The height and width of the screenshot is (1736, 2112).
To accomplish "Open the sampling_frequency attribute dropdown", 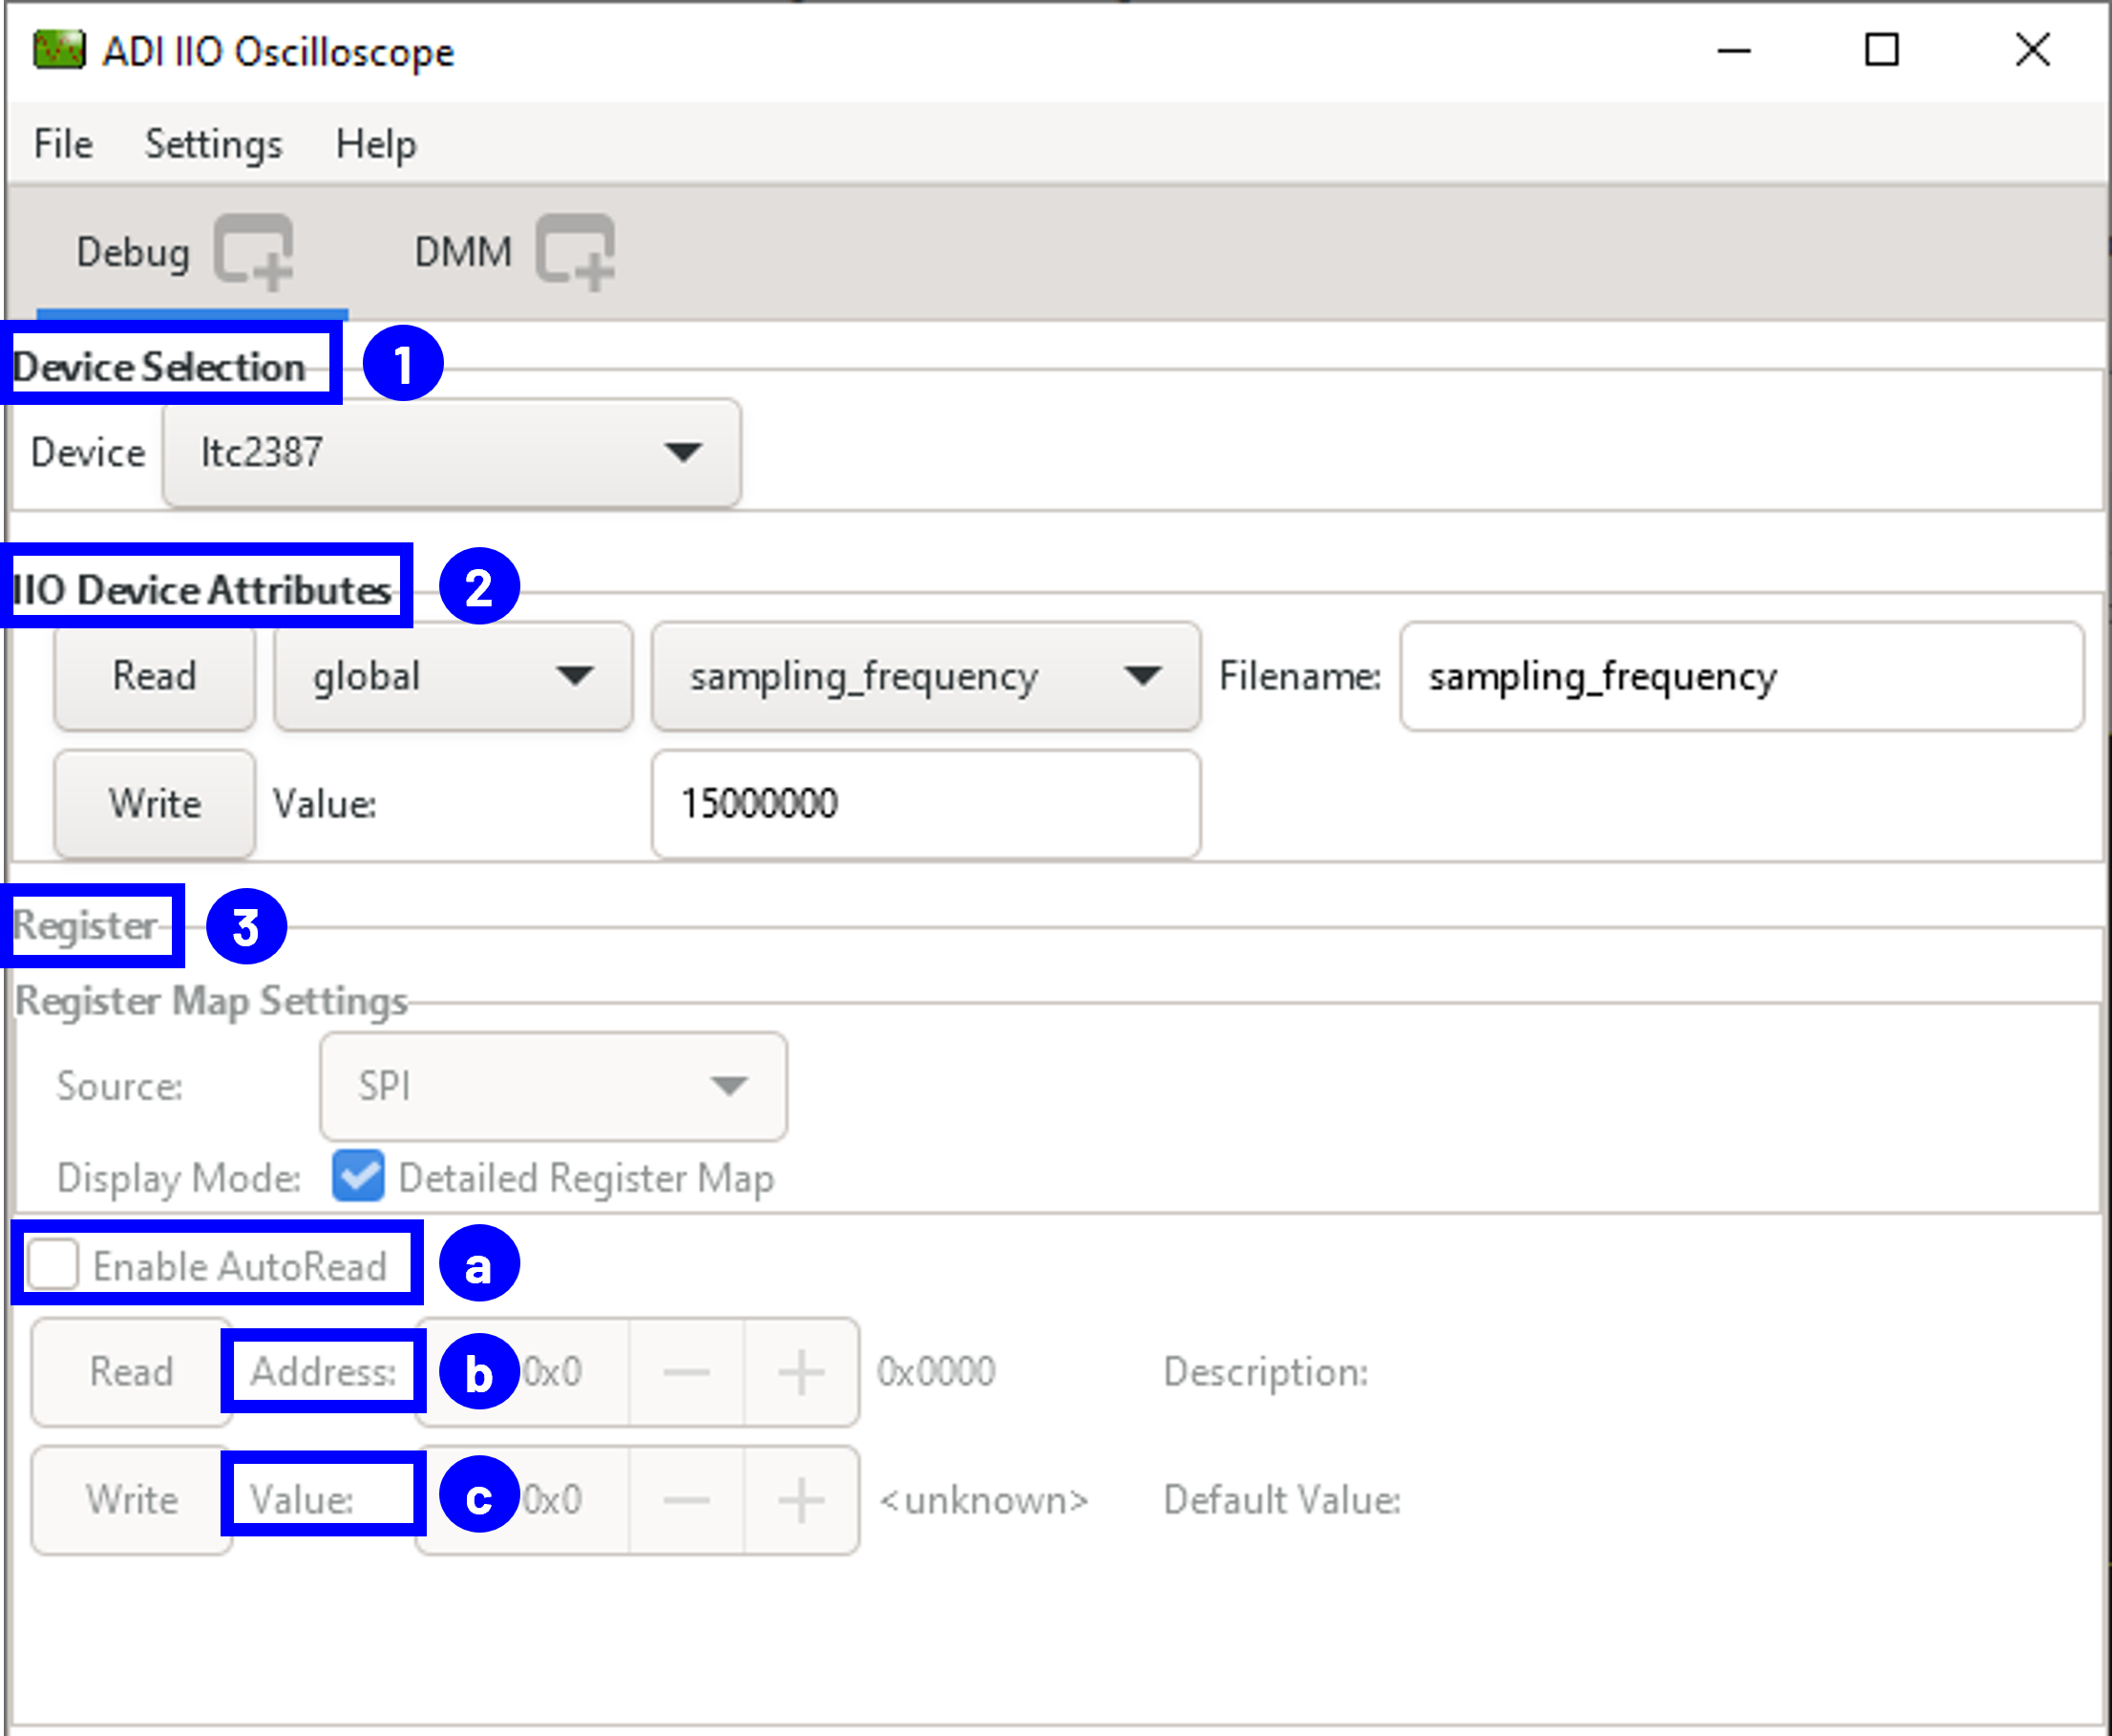I will pos(926,676).
